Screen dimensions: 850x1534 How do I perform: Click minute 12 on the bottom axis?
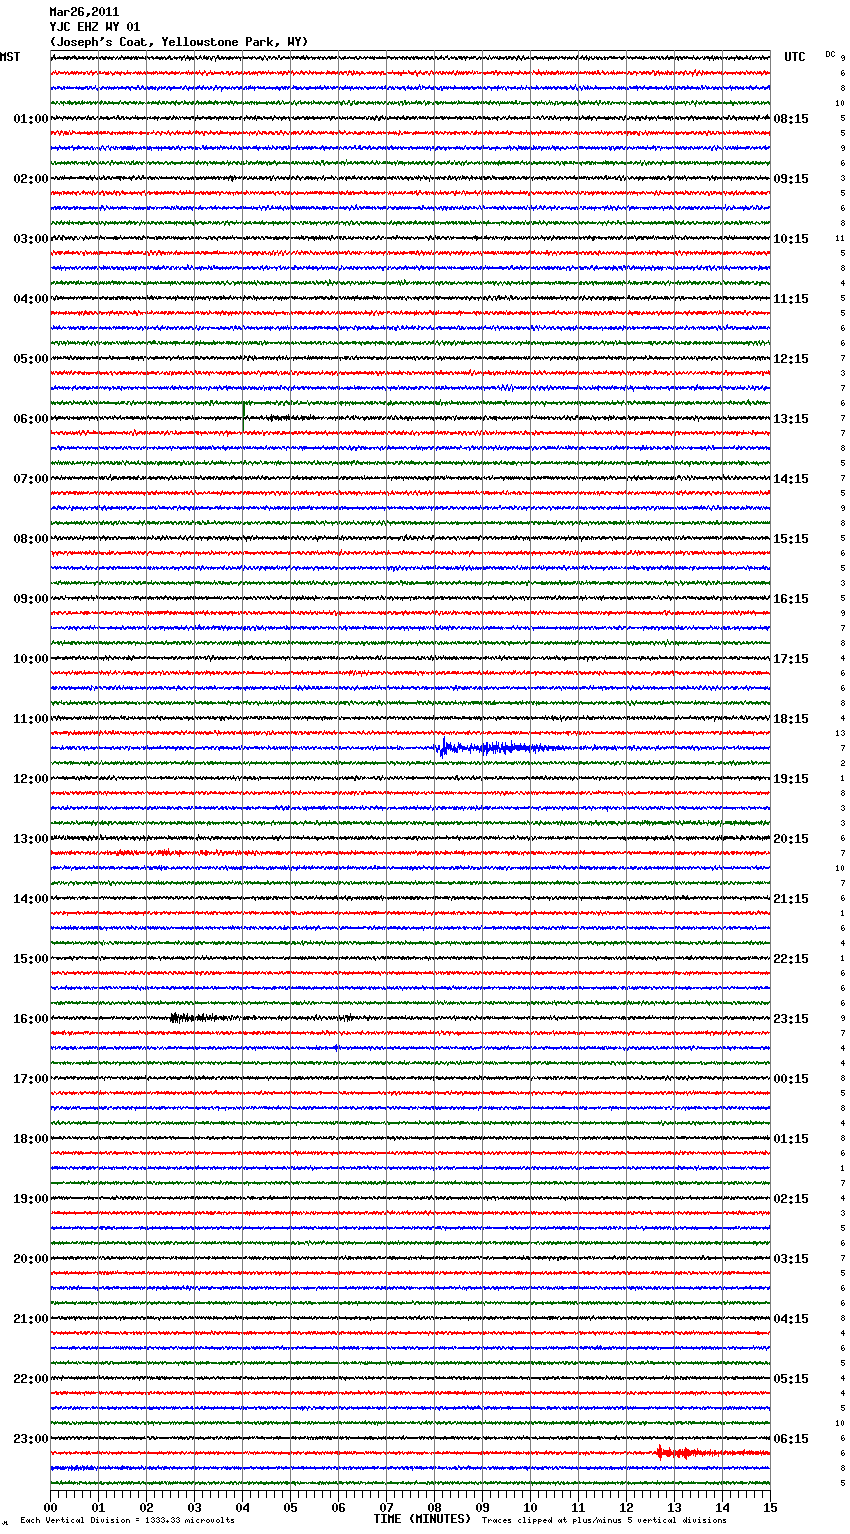click(x=626, y=1507)
